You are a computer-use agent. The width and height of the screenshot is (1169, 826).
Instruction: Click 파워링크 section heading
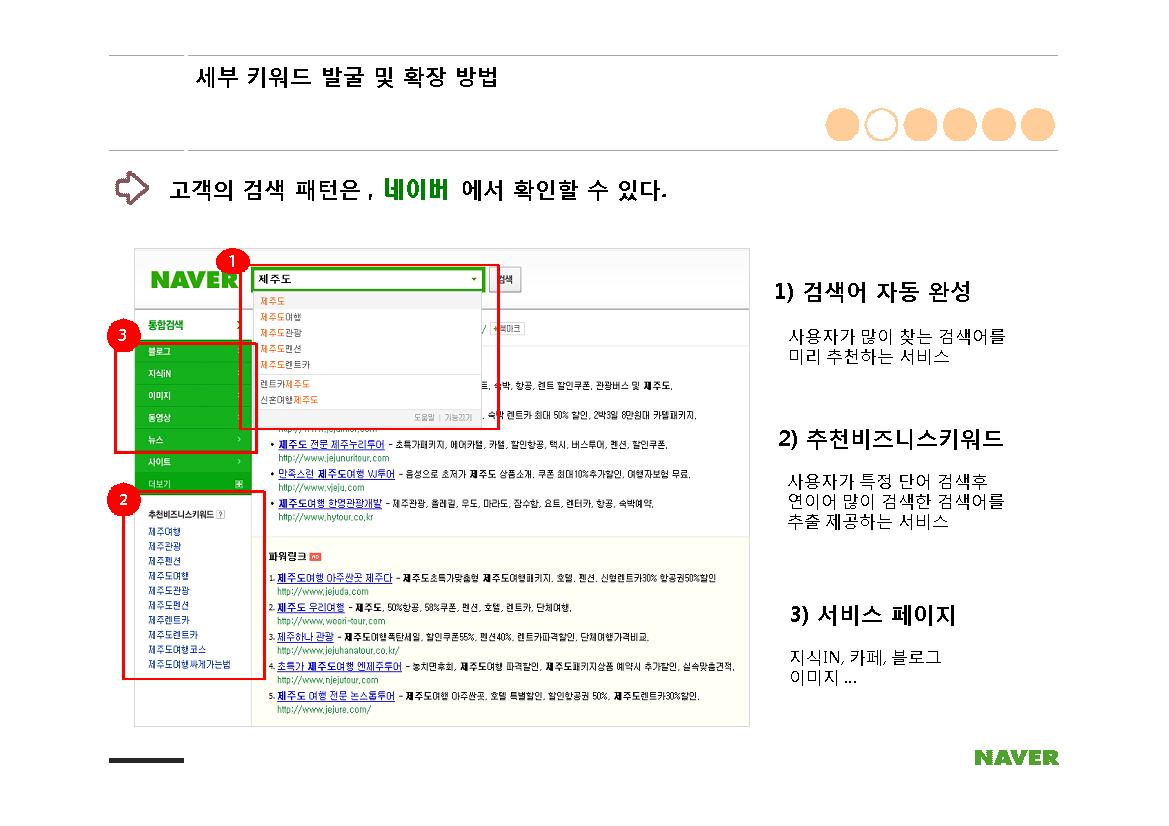click(x=287, y=557)
